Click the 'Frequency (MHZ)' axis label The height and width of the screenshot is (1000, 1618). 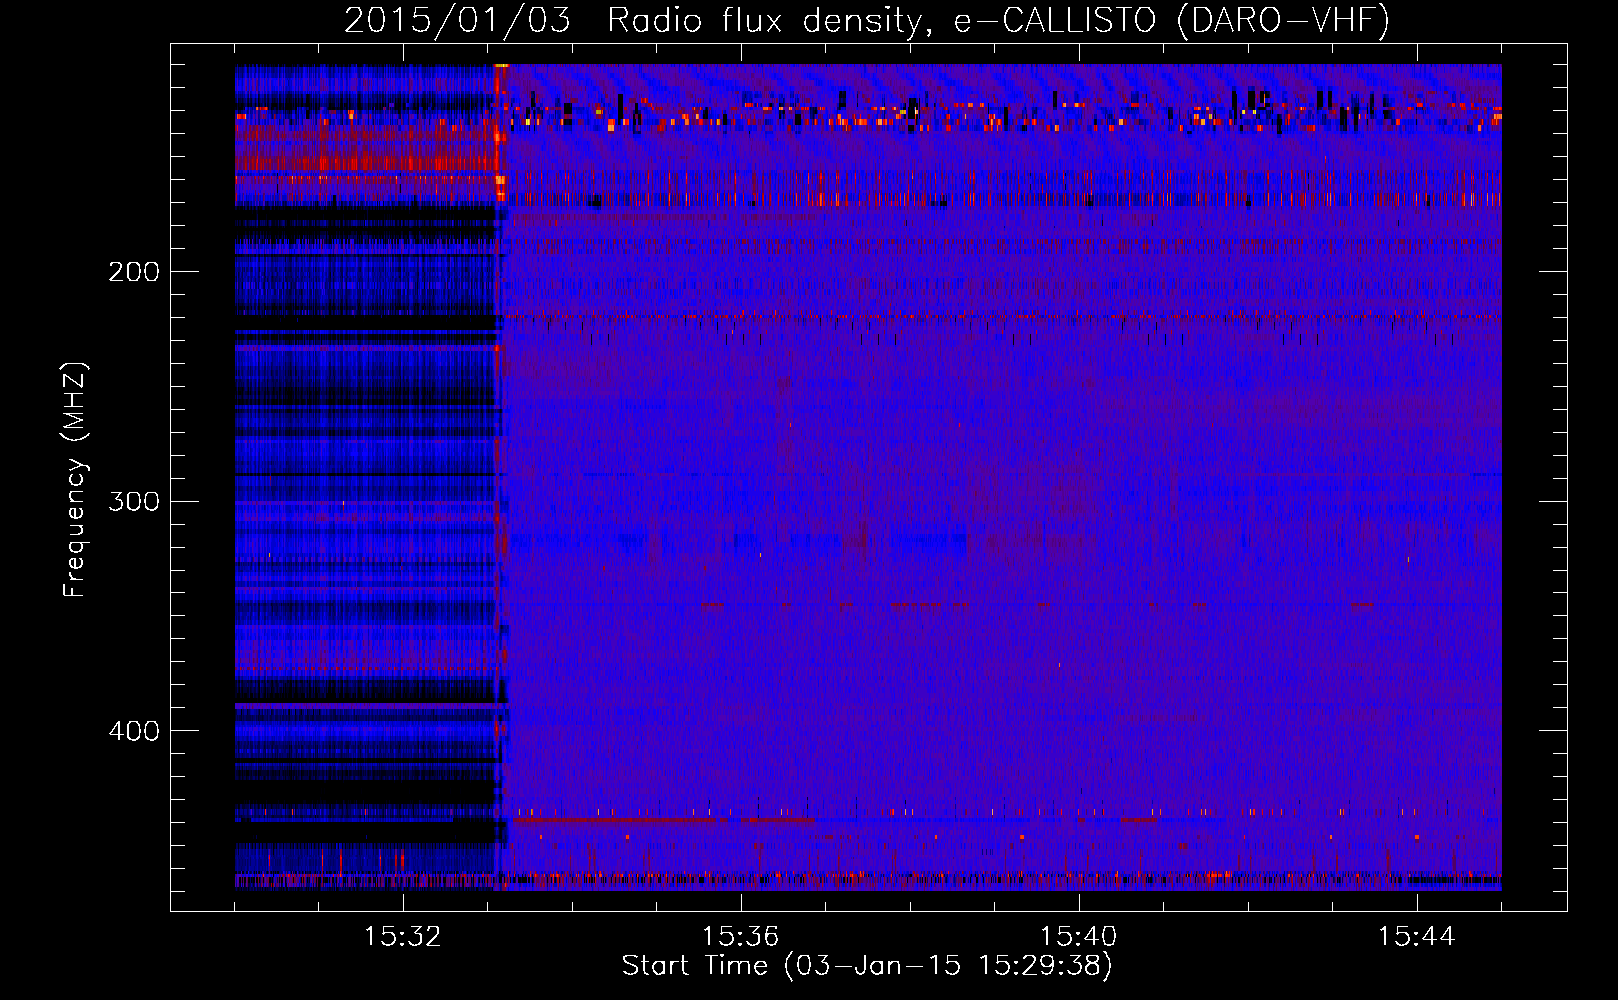point(75,479)
